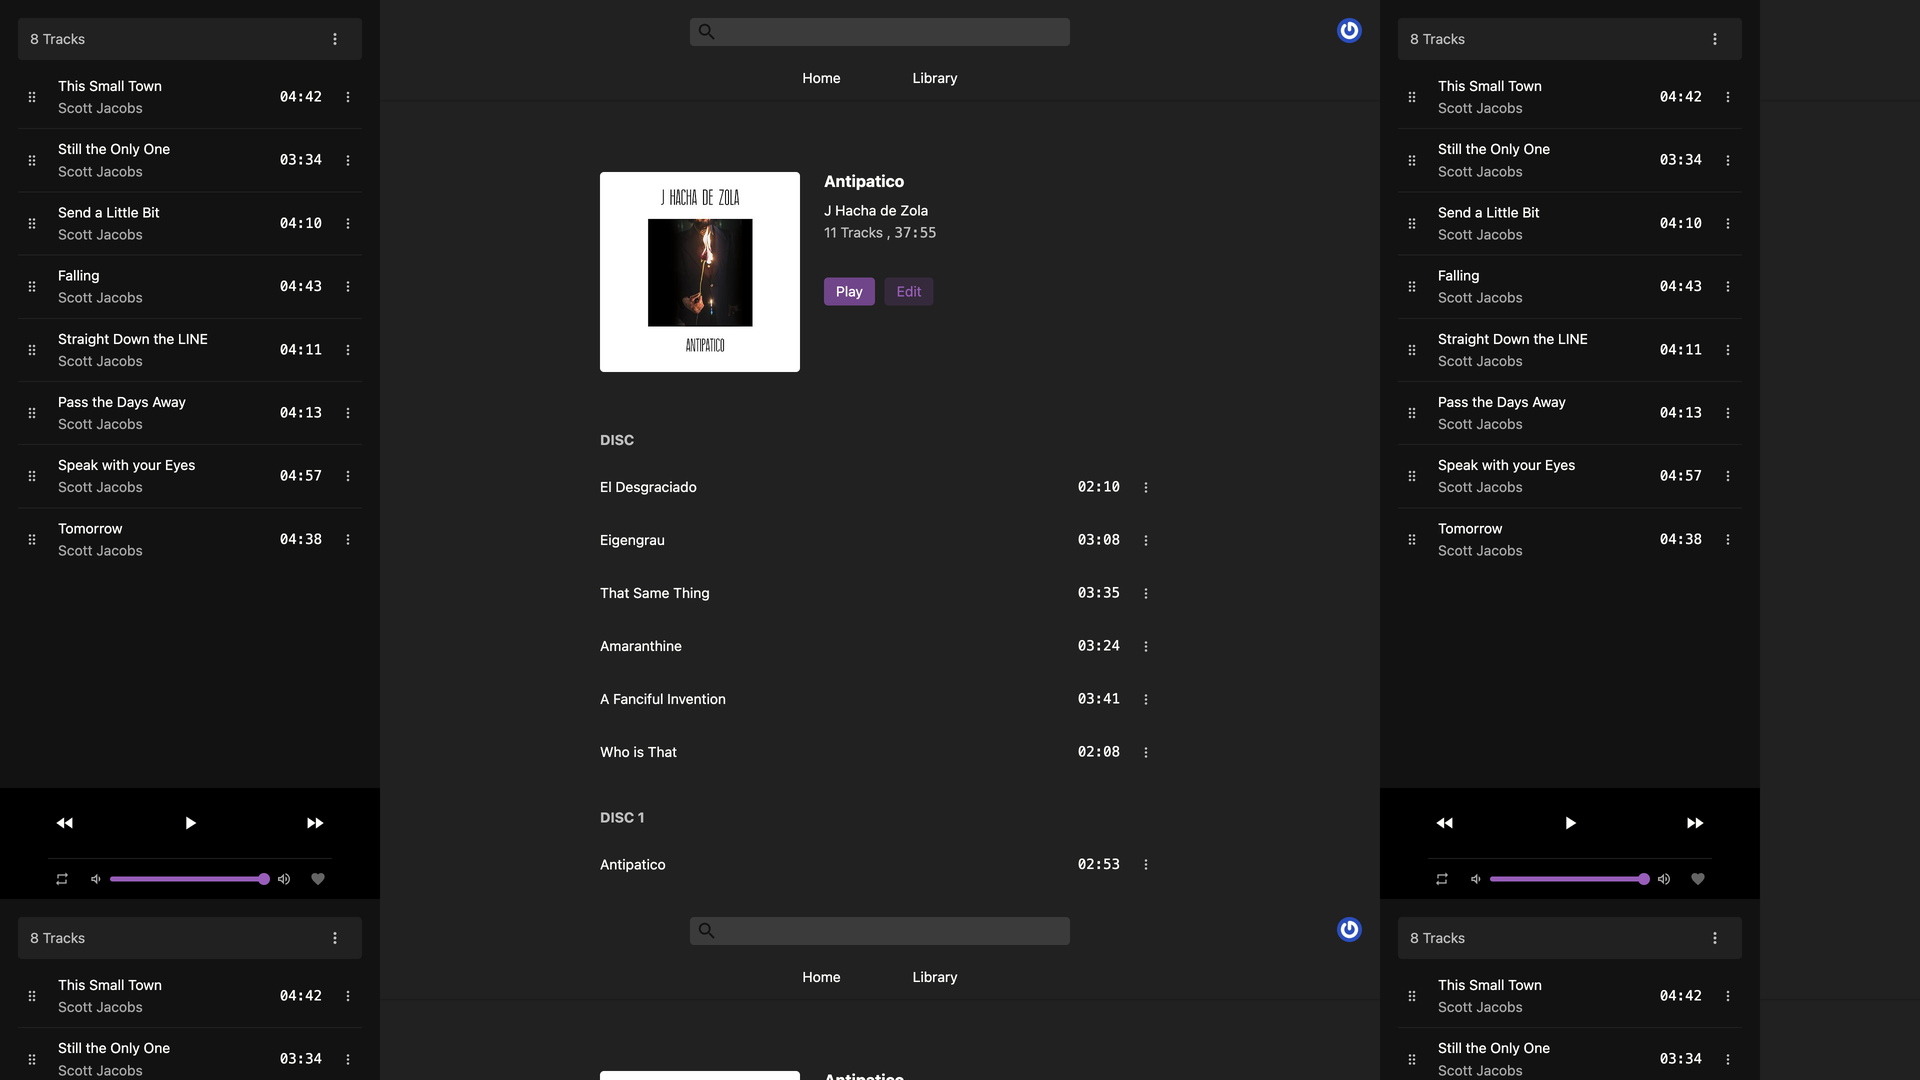This screenshot has width=1920, height=1080.
Task: Start playback in the left player
Action: tap(190, 823)
